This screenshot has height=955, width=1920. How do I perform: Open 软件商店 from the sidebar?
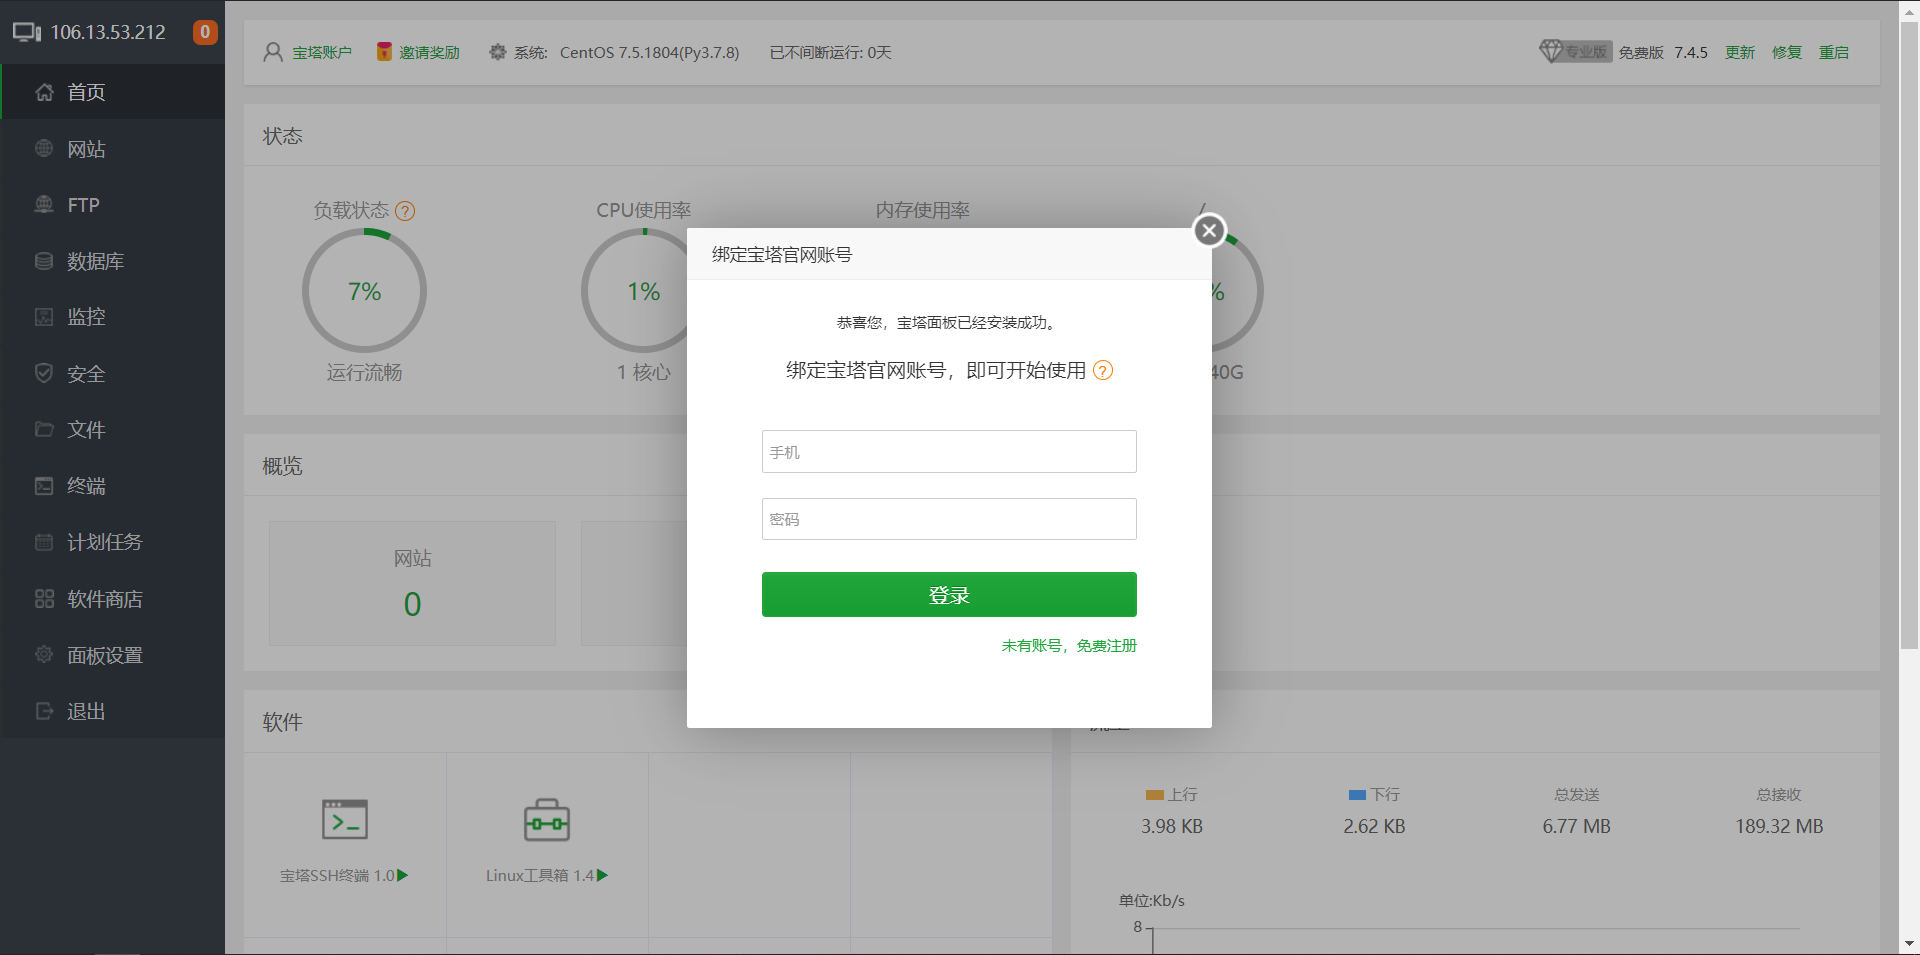[112, 598]
